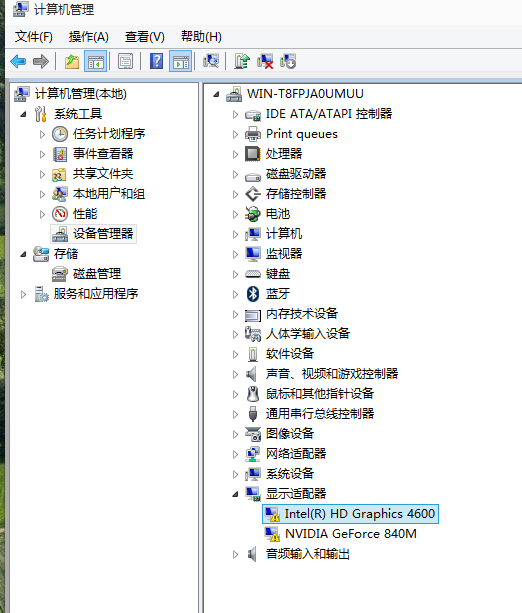This screenshot has height=613, width=522.
Task: Expand the 共享文件夹 node
Action: point(42,174)
